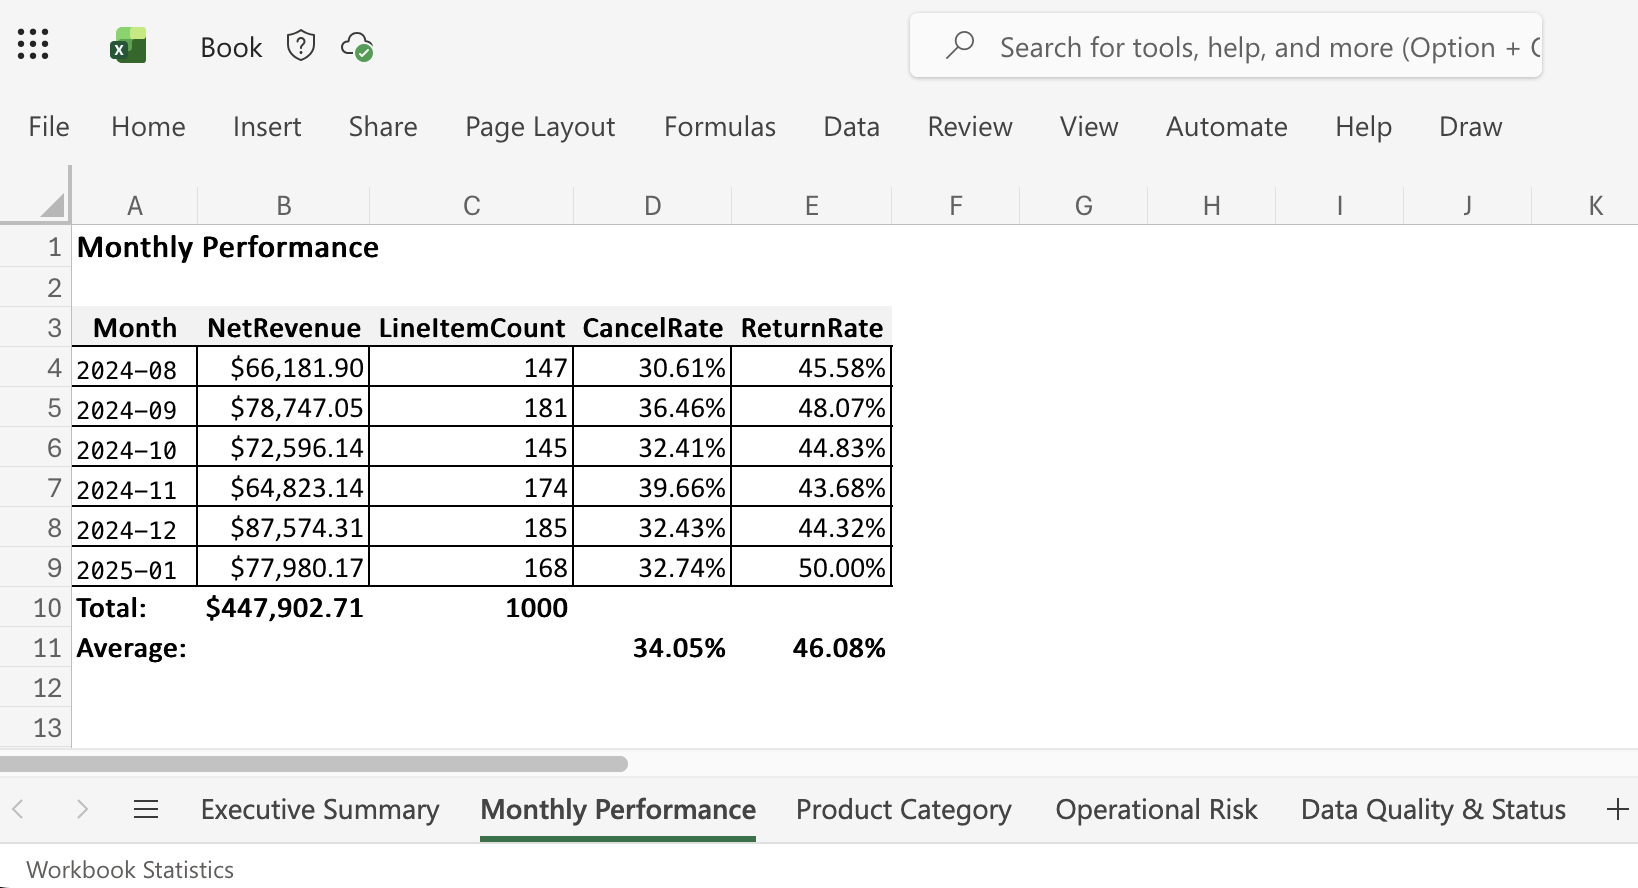1638x888 pixels.
Task: Select column C header
Action: point(472,206)
